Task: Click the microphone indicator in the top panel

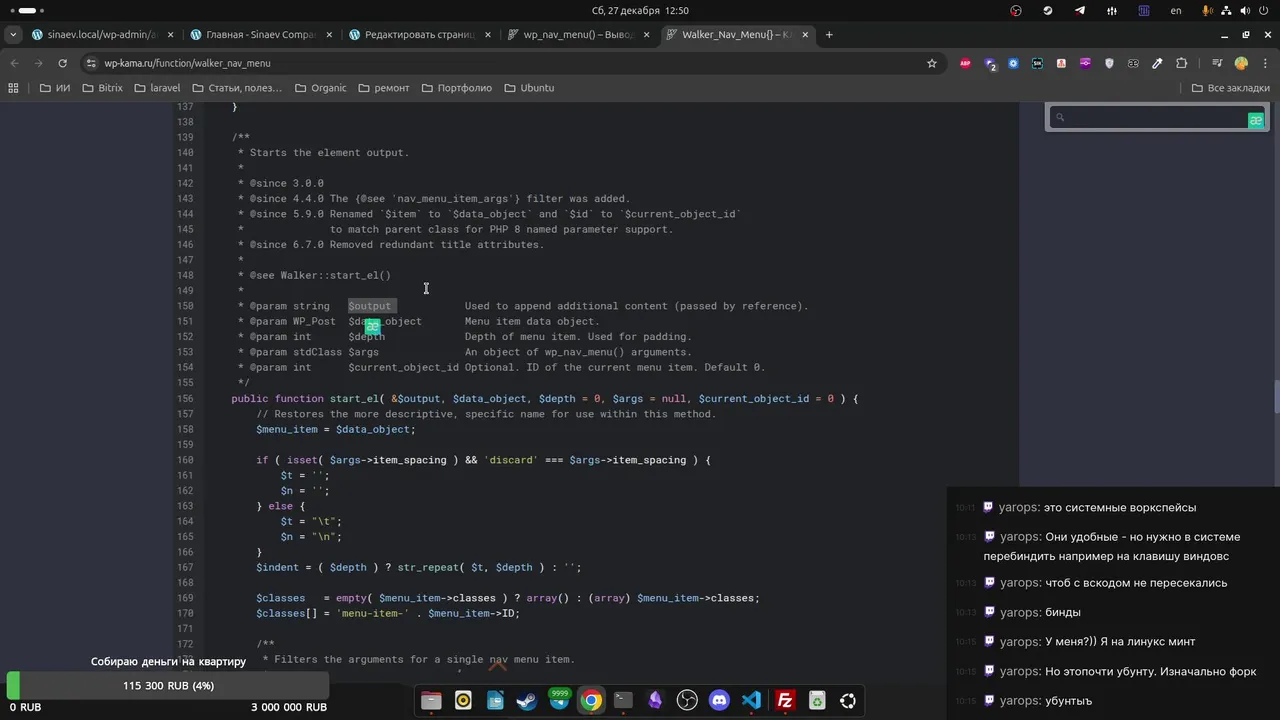Action: point(1208,10)
